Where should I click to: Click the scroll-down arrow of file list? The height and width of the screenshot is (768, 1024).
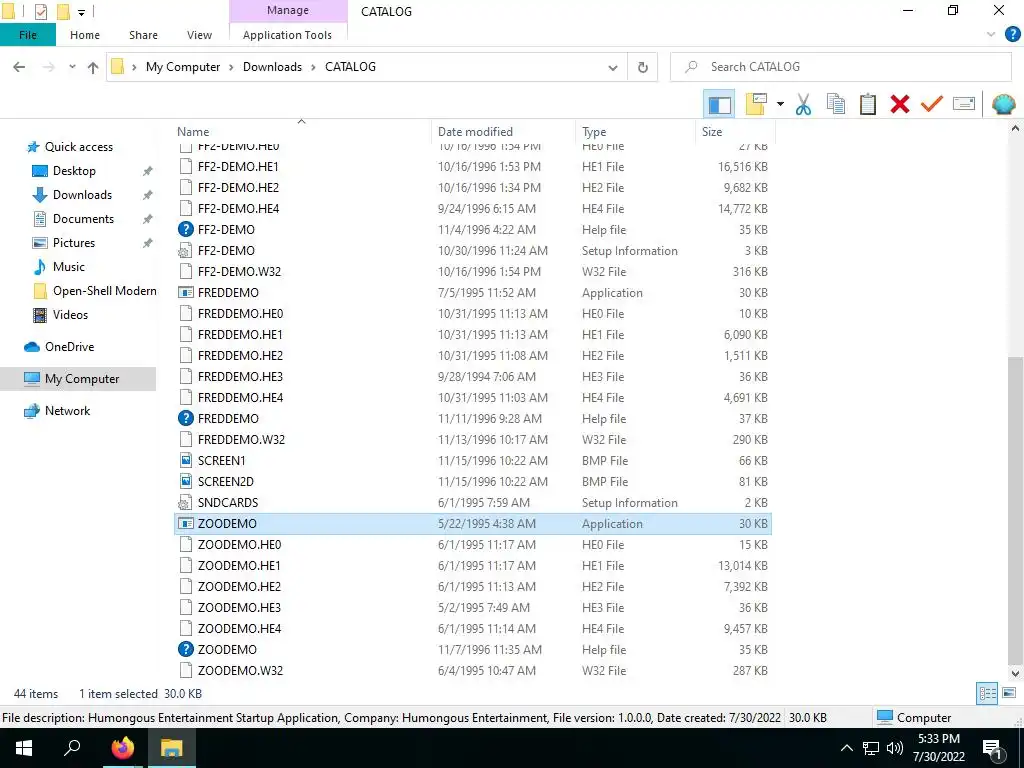1015,673
